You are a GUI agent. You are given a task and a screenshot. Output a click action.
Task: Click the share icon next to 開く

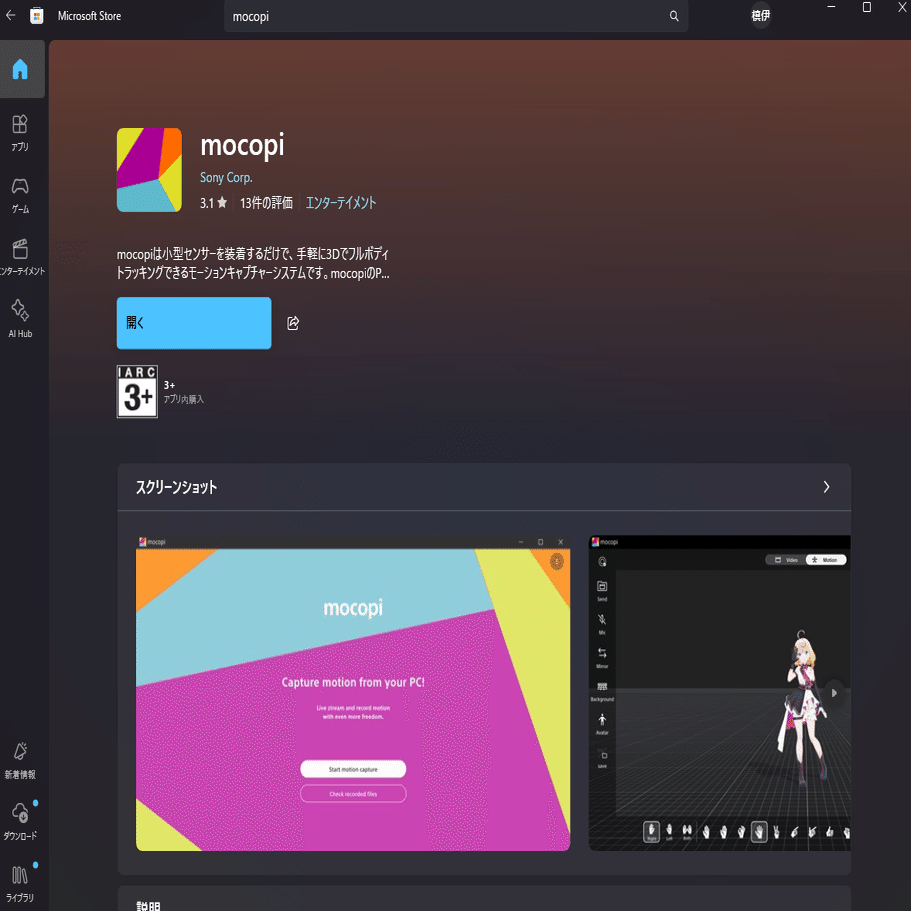click(x=292, y=322)
